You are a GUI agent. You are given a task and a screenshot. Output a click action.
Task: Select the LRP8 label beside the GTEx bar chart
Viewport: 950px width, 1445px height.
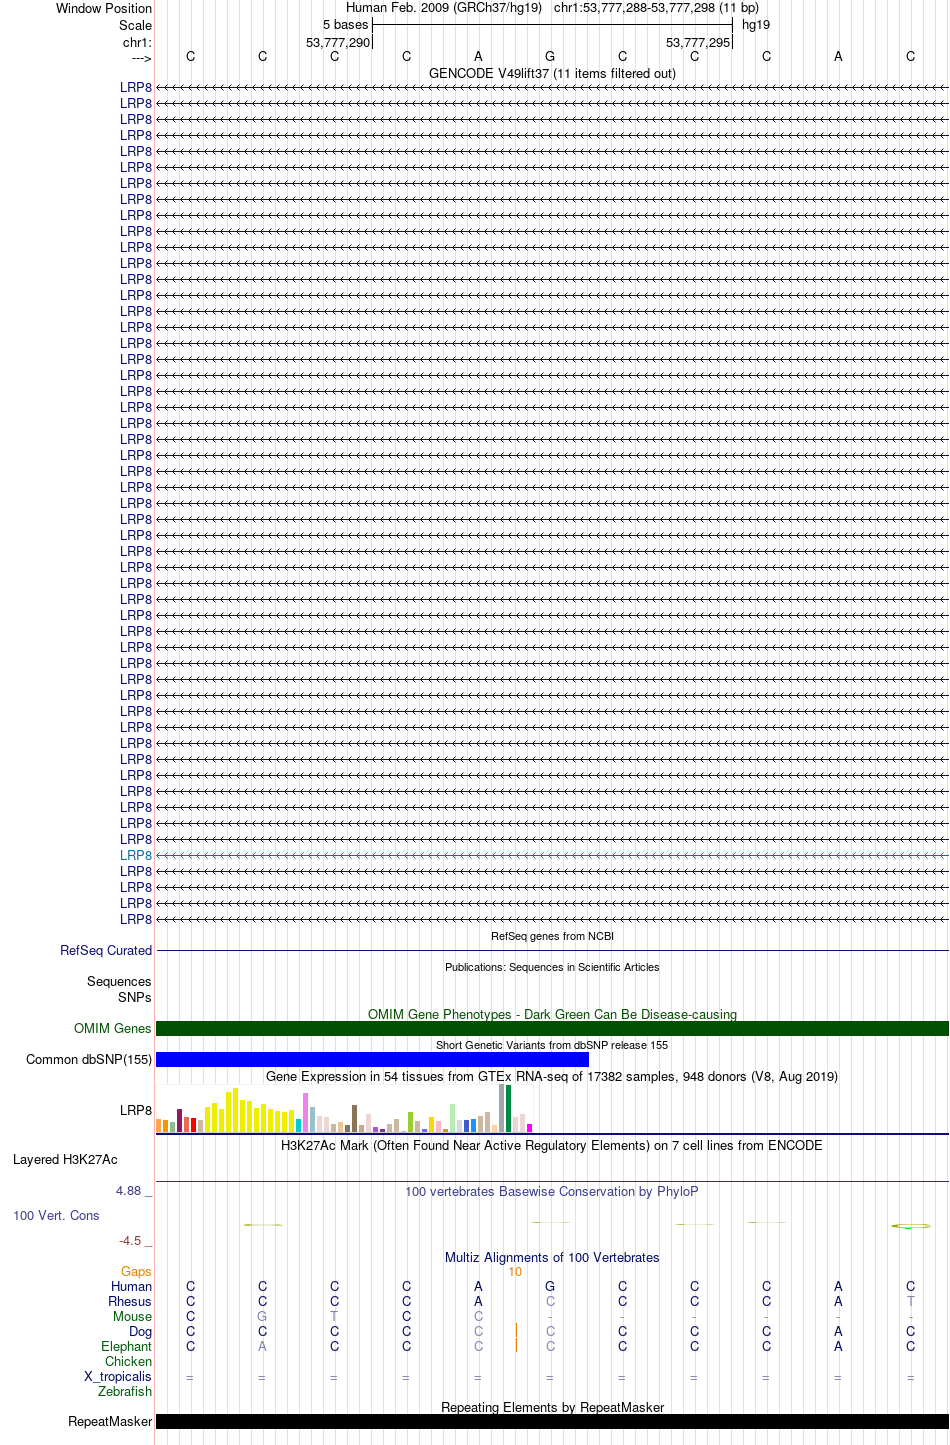click(136, 1110)
